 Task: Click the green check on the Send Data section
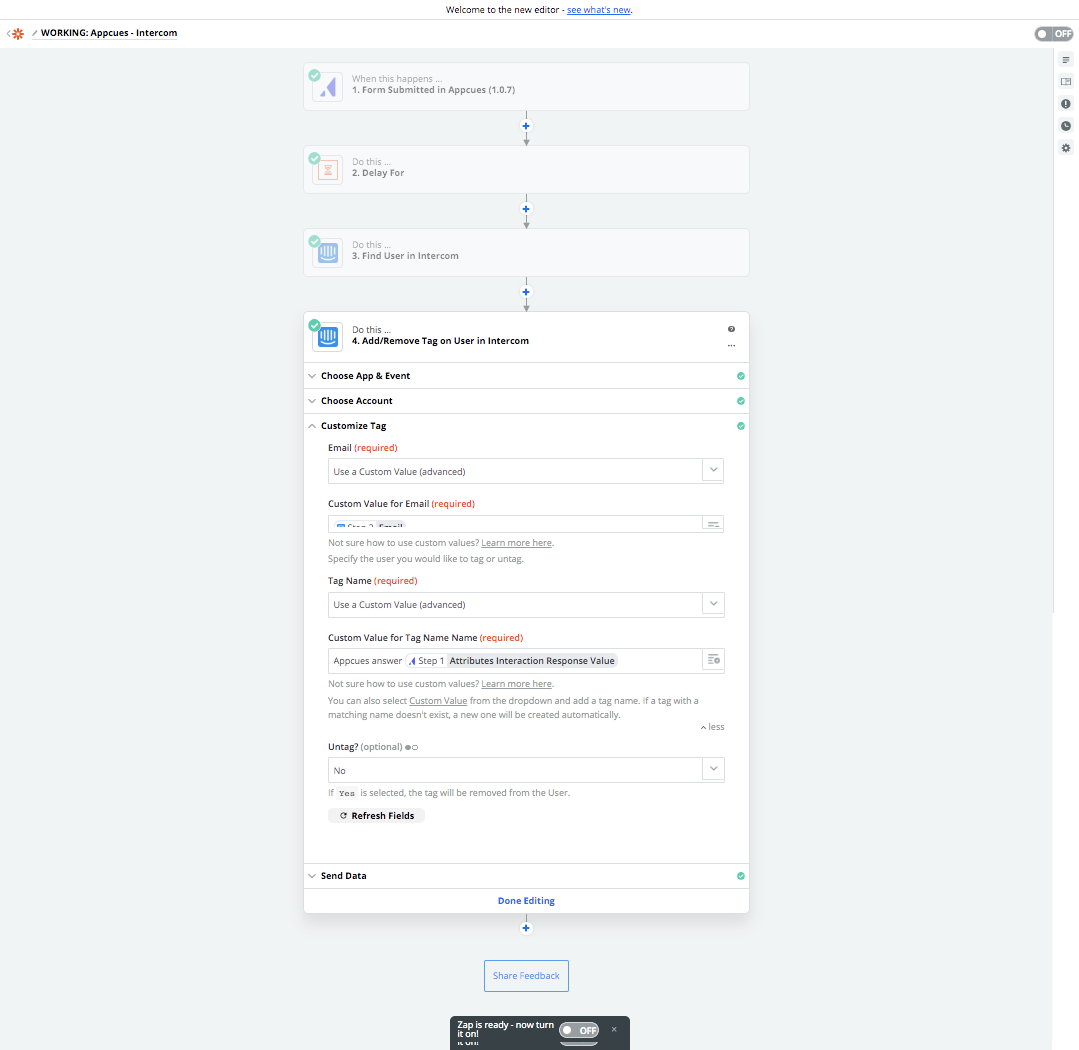pos(740,876)
